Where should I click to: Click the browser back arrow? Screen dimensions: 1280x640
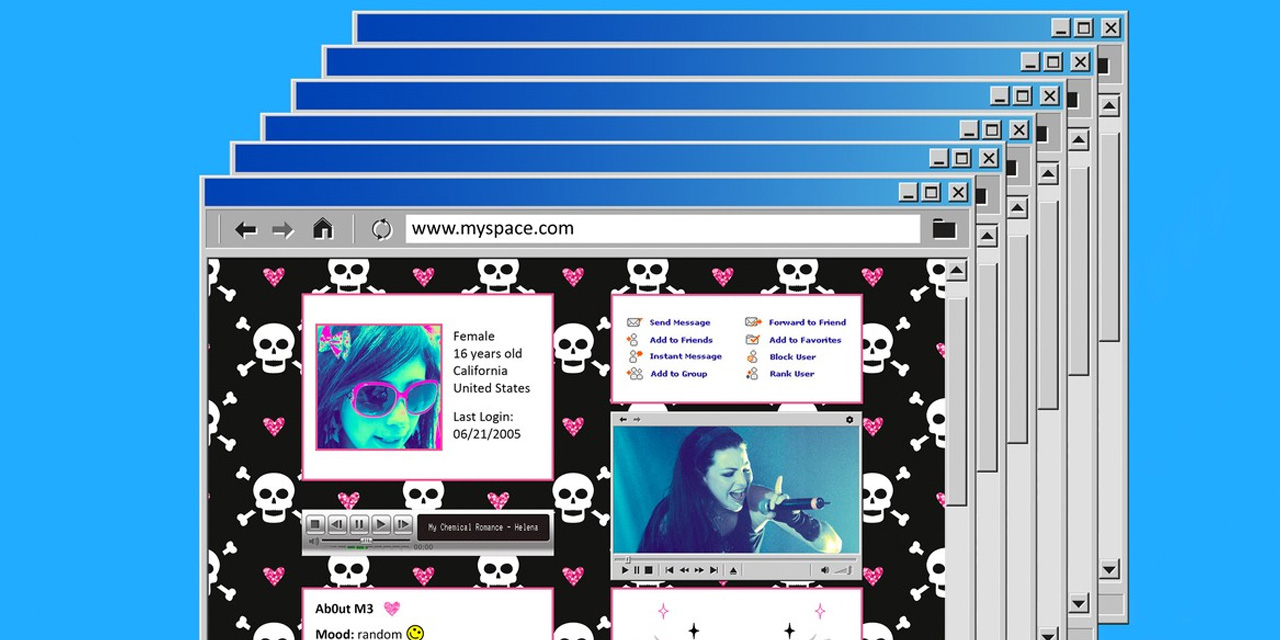246,230
